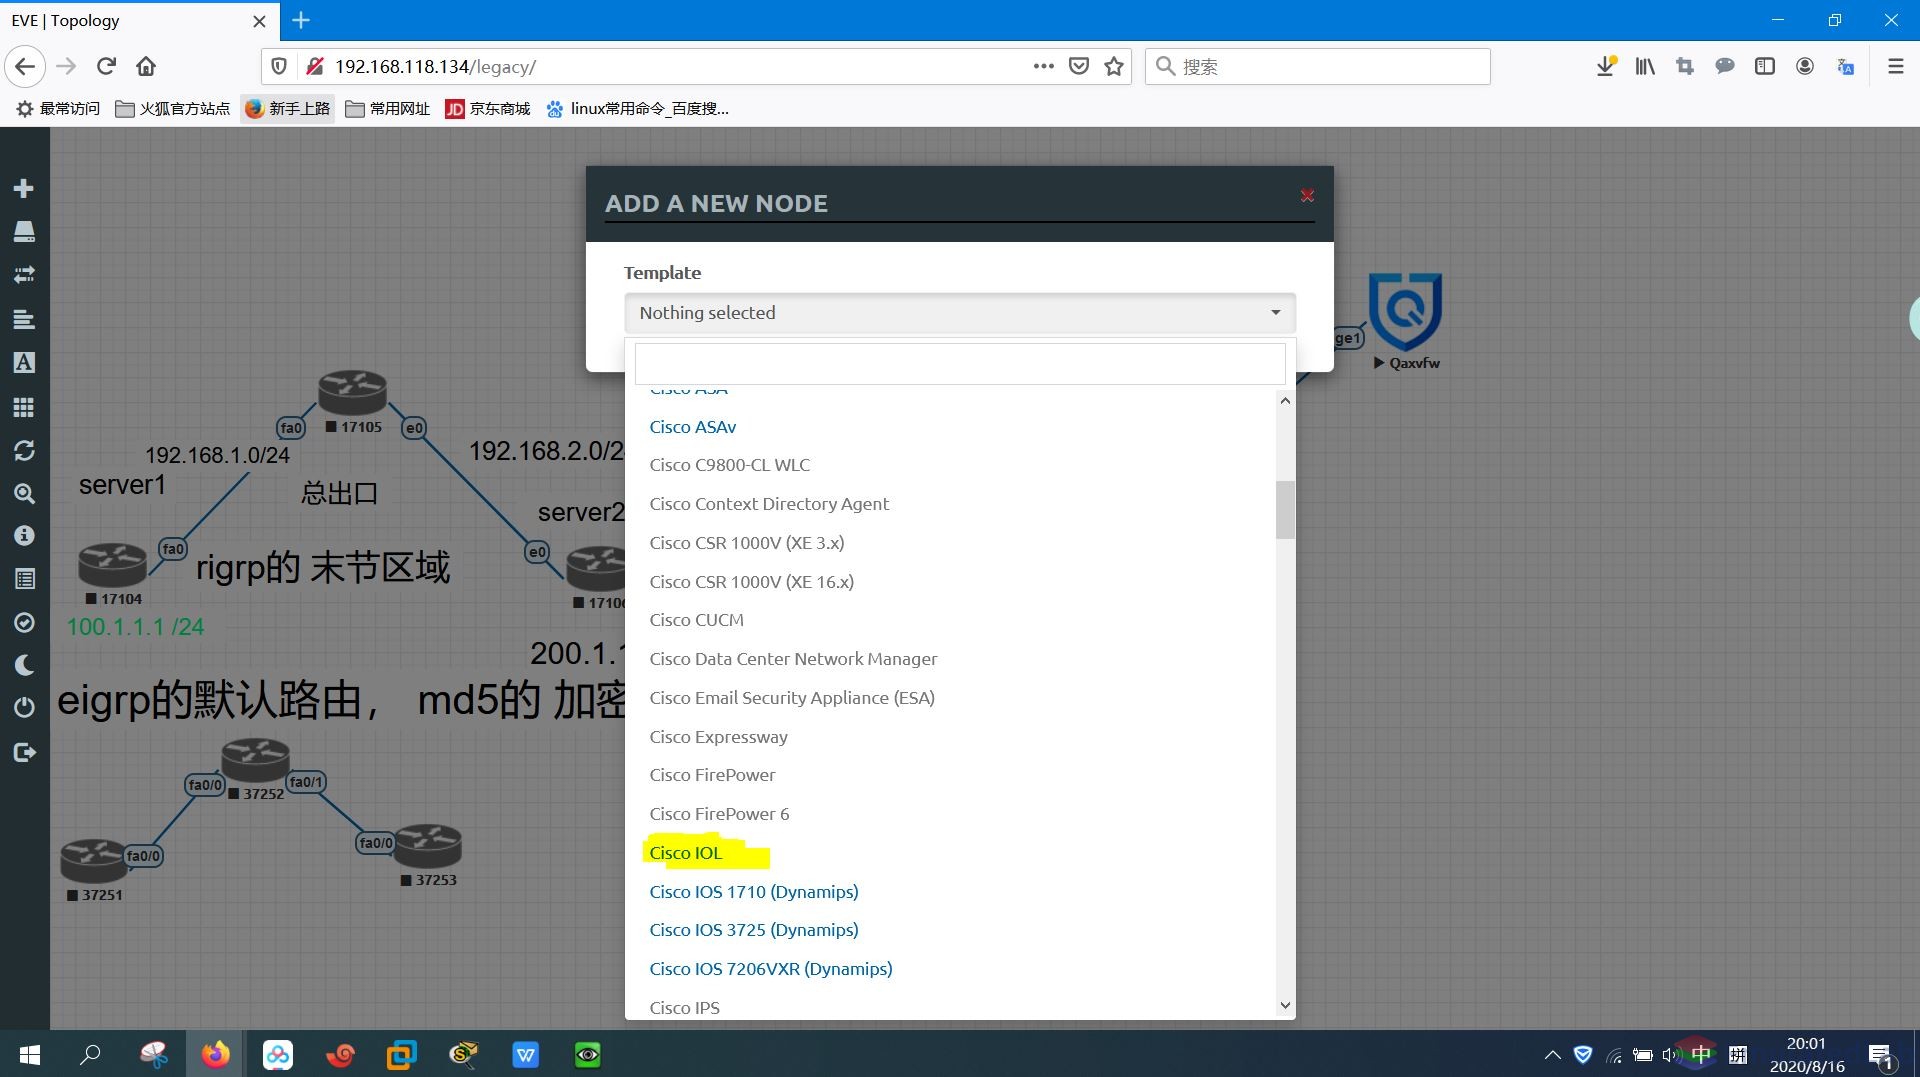Open the text objects 'A' sidebar icon

[x=24, y=363]
